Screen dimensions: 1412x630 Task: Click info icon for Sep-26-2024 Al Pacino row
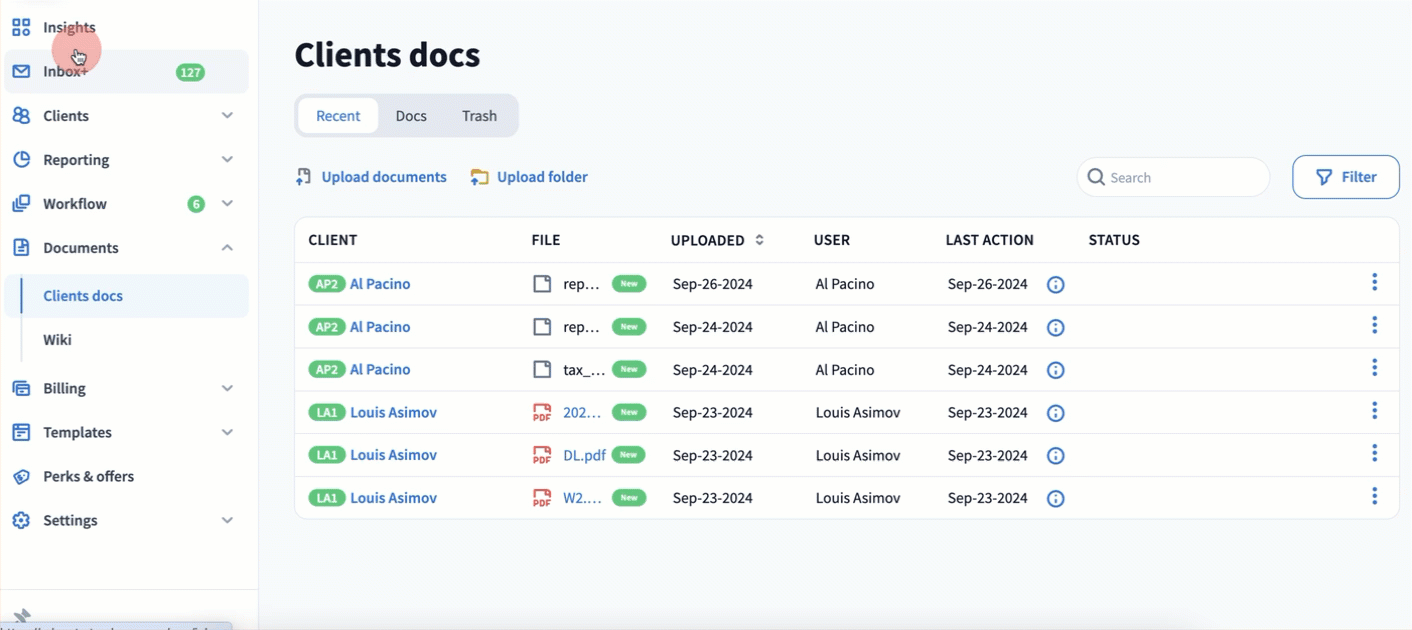click(x=1055, y=285)
